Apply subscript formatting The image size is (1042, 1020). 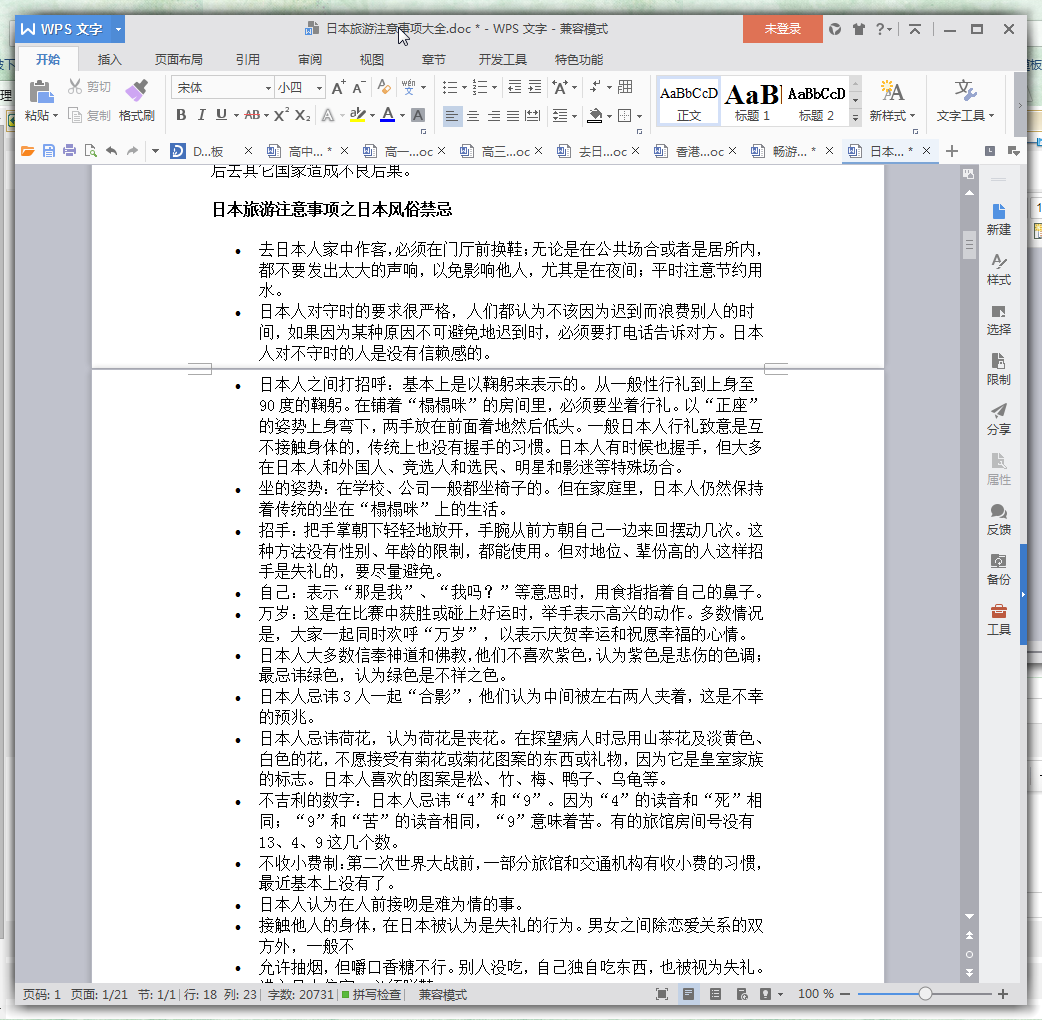(302, 115)
